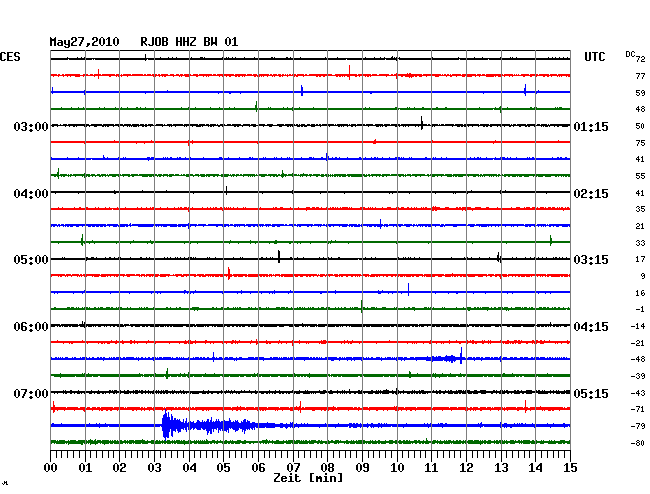Click the black spike on the 03:00 trace near minute 11
Screen dimensions: 650x494
[x=422, y=123]
